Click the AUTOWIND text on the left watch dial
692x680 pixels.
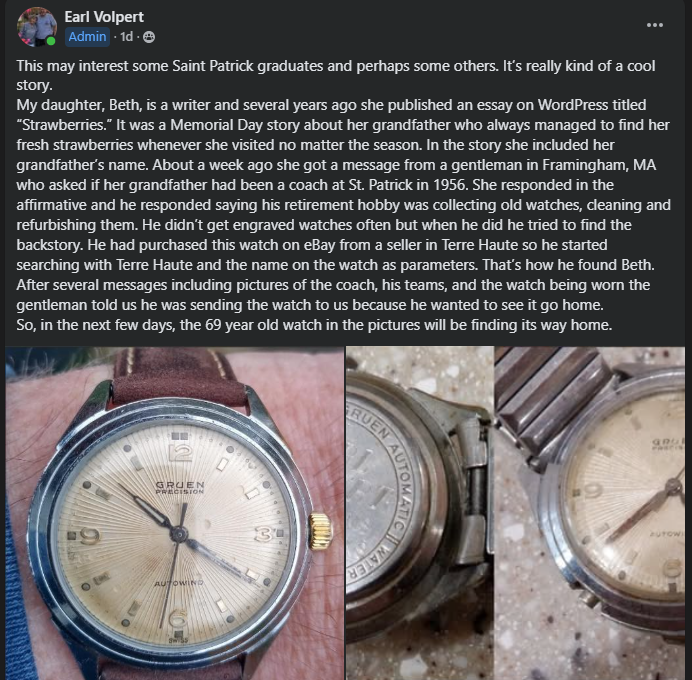[179, 583]
